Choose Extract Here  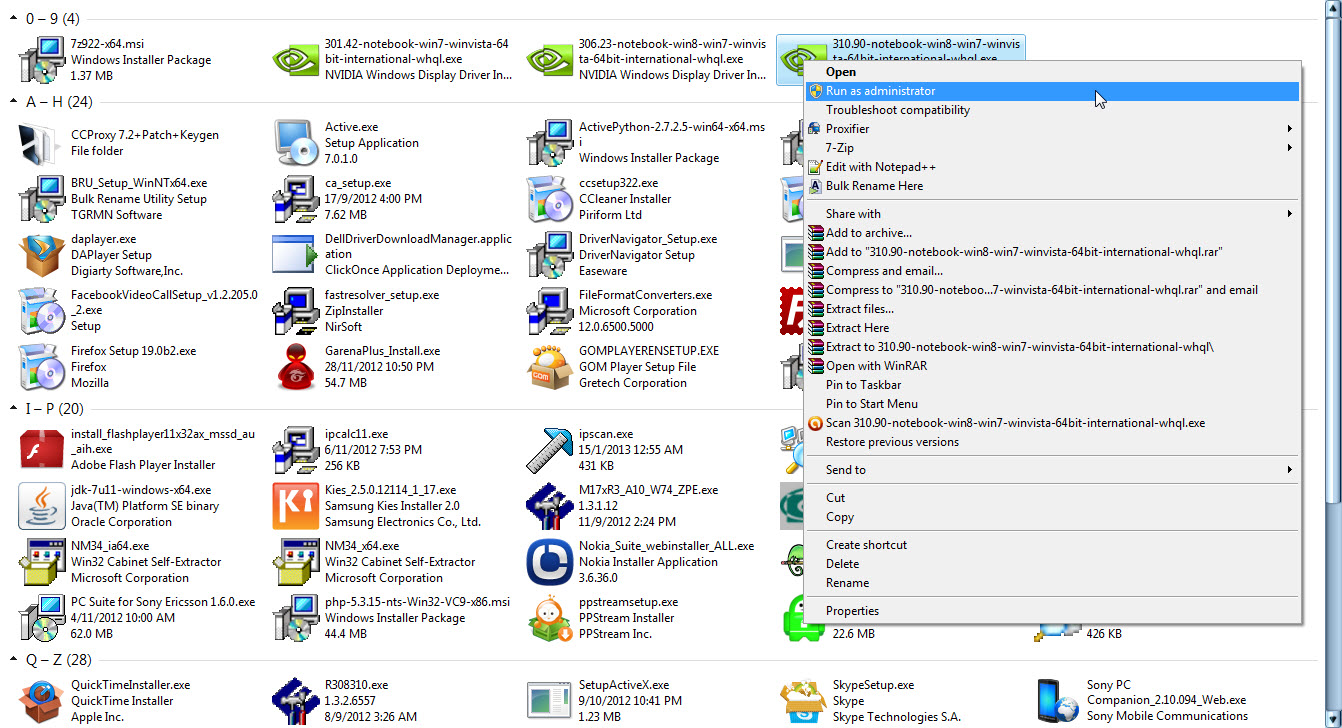click(x=1053, y=328)
